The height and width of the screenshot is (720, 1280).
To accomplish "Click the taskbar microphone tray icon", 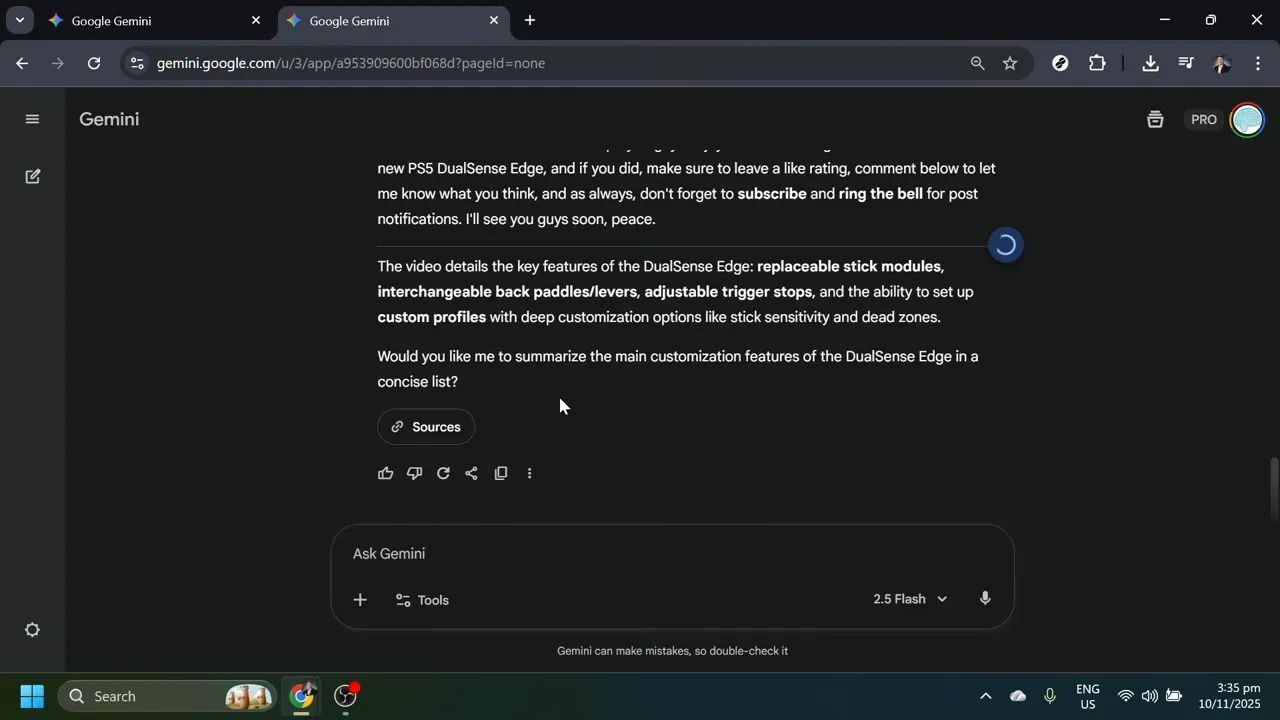I will tap(1050, 696).
